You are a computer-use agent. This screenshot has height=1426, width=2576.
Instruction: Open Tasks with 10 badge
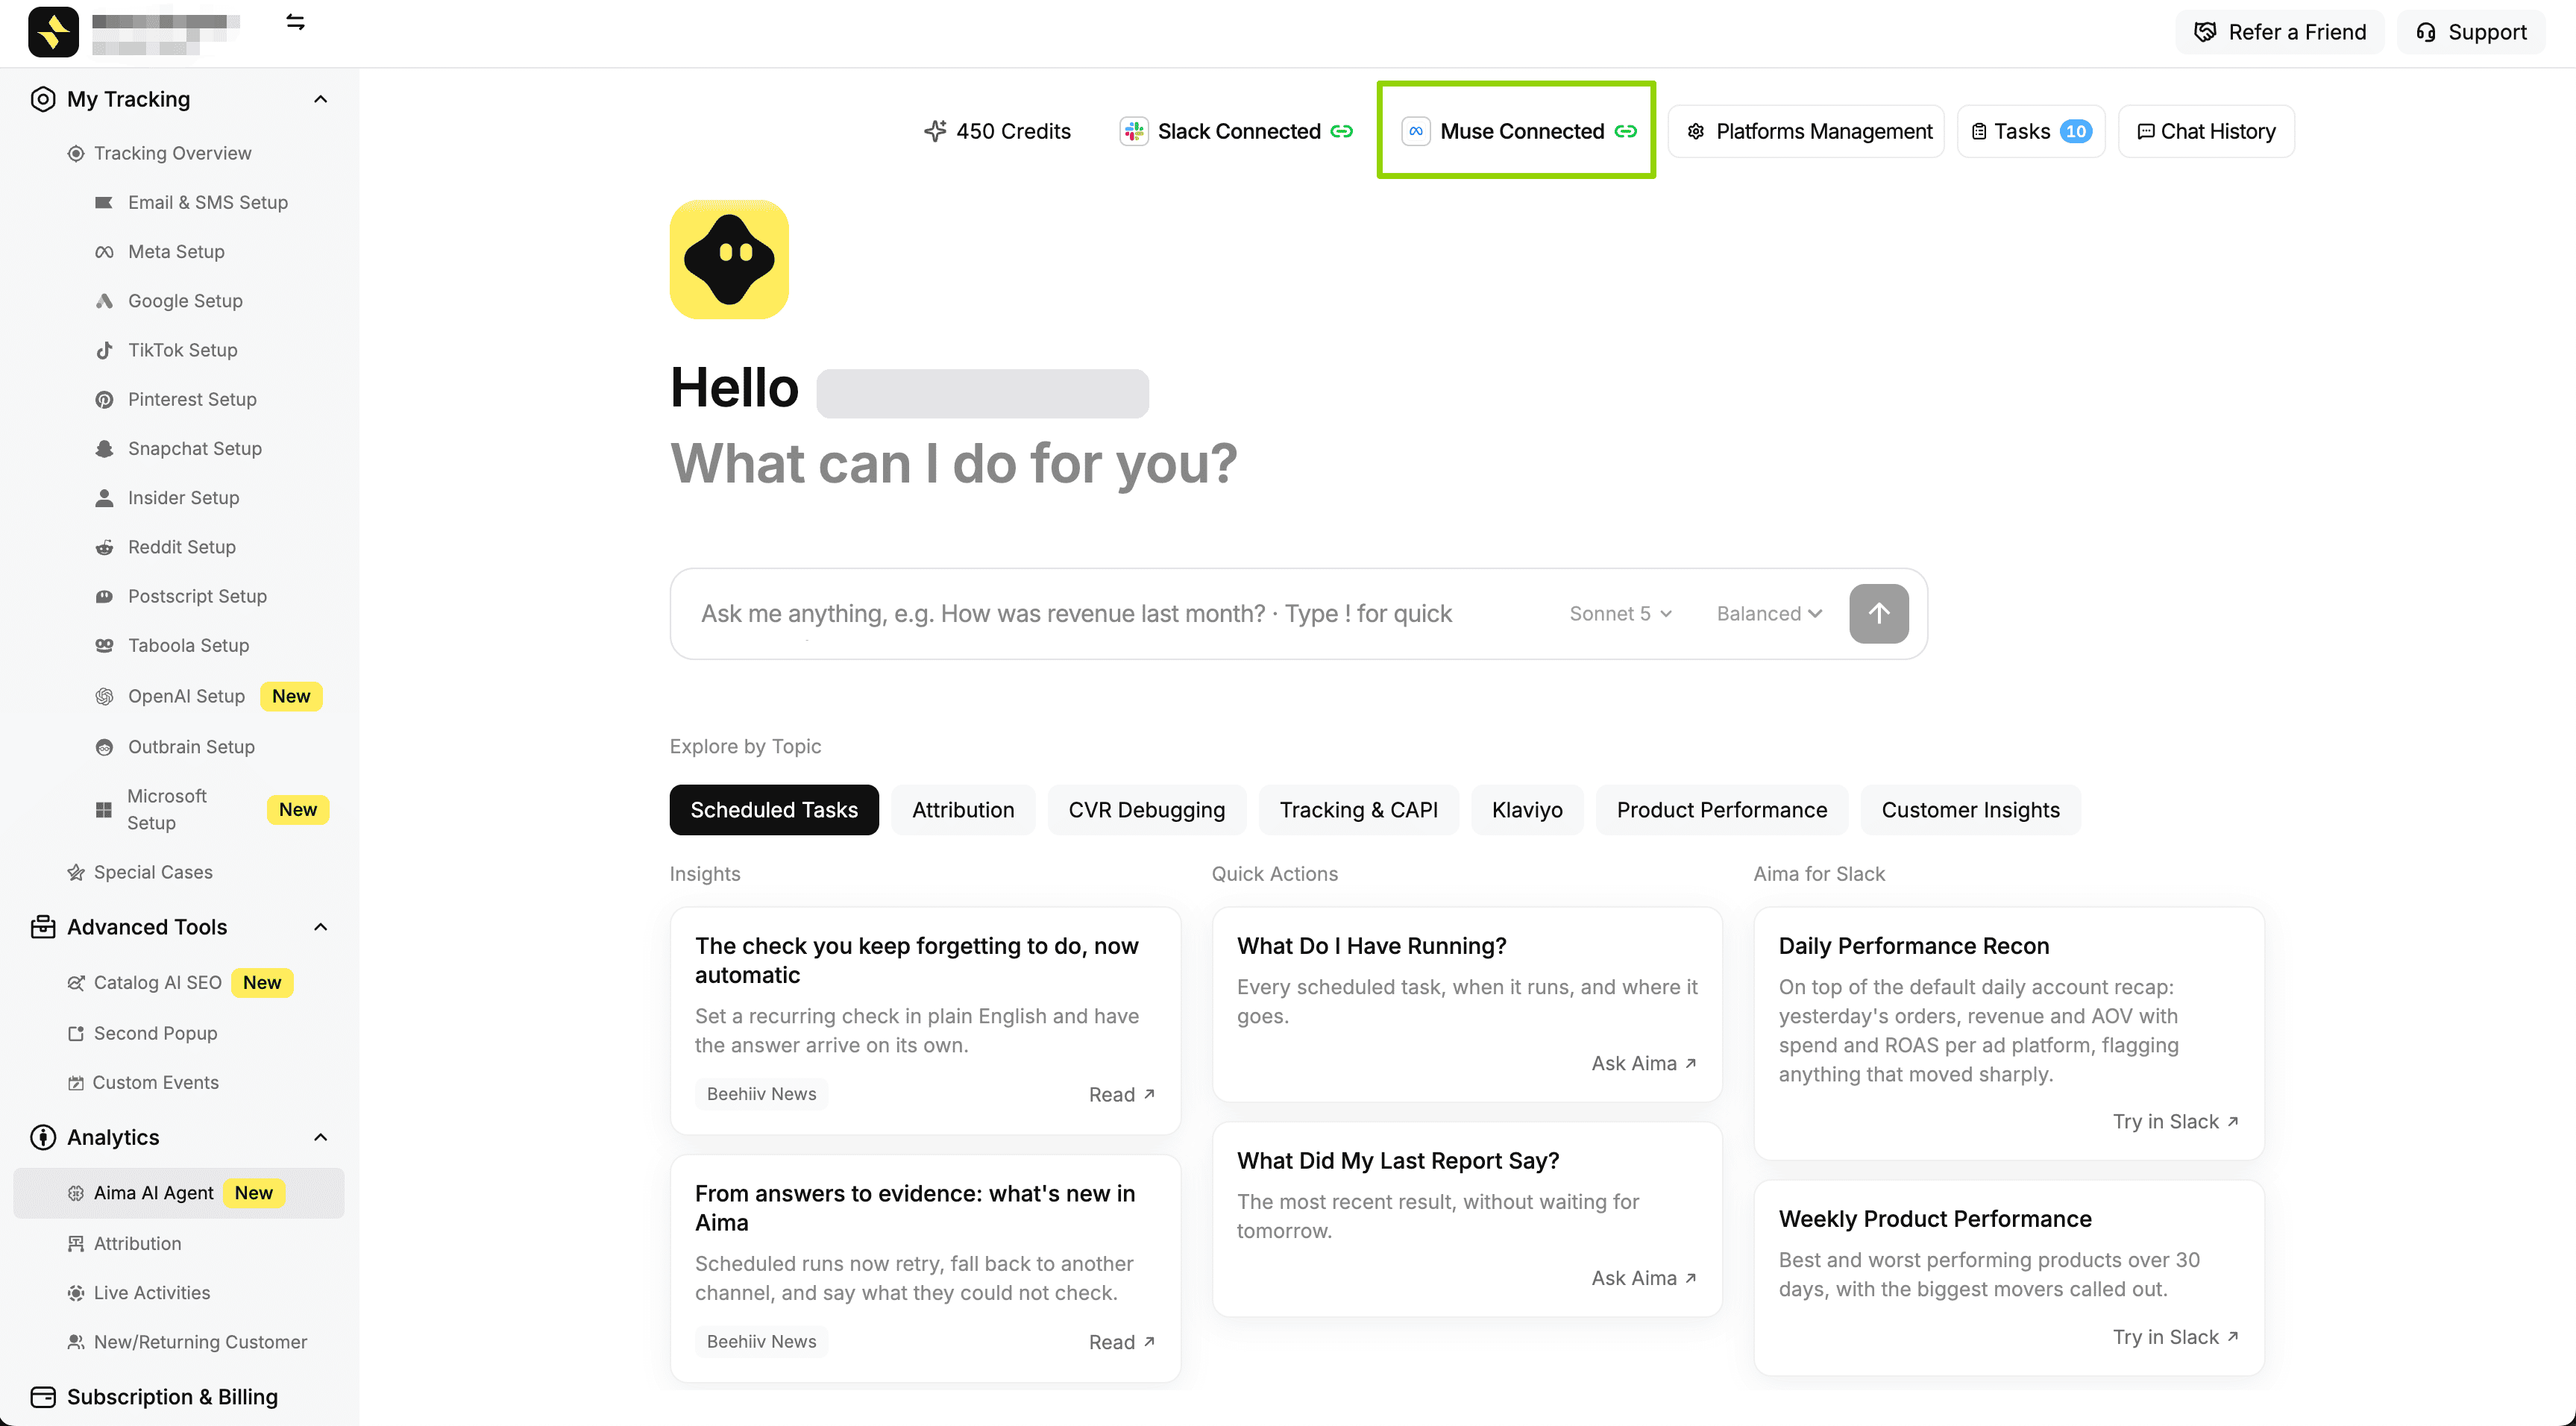pyautogui.click(x=2030, y=131)
